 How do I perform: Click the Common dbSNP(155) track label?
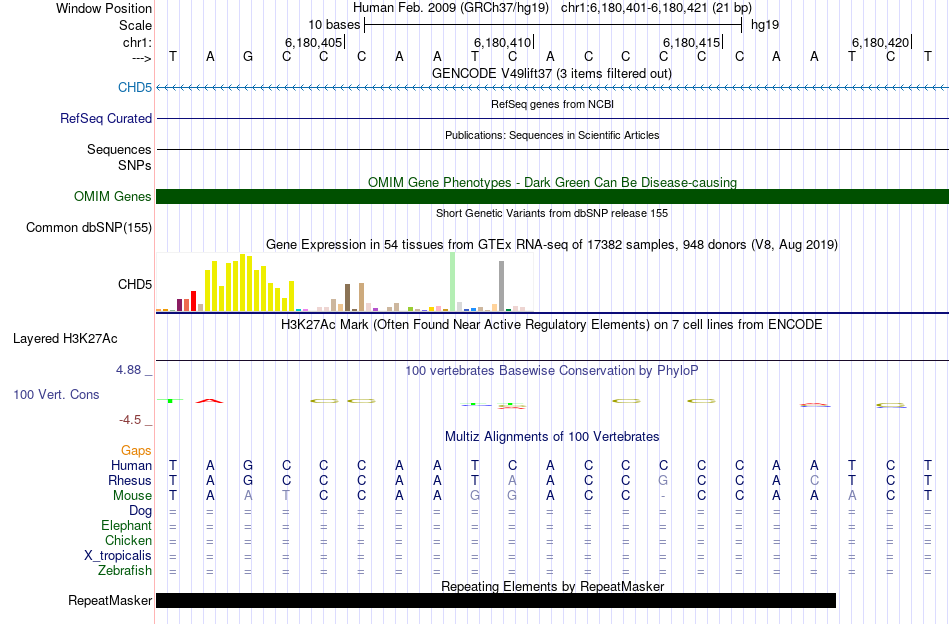click(x=88, y=227)
